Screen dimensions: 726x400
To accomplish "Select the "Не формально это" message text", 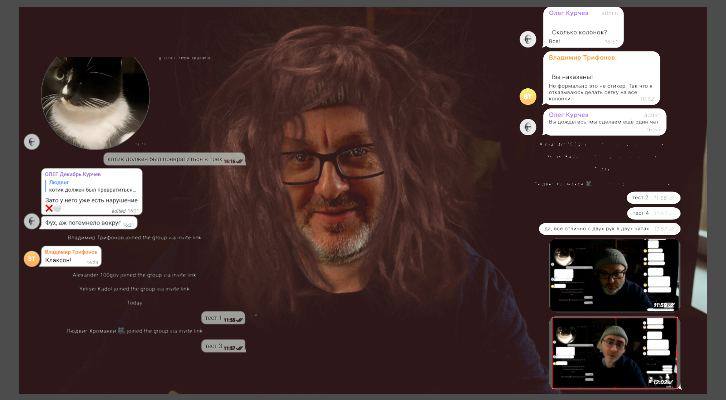I will (x=601, y=92).
